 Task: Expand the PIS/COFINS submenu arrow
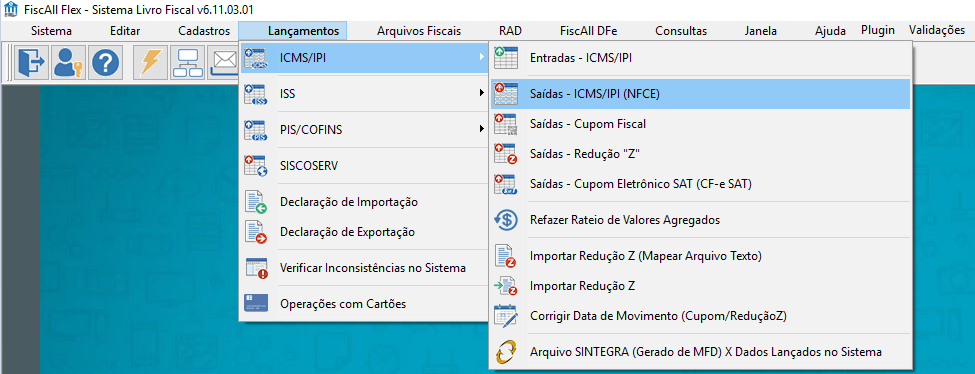pos(481,130)
